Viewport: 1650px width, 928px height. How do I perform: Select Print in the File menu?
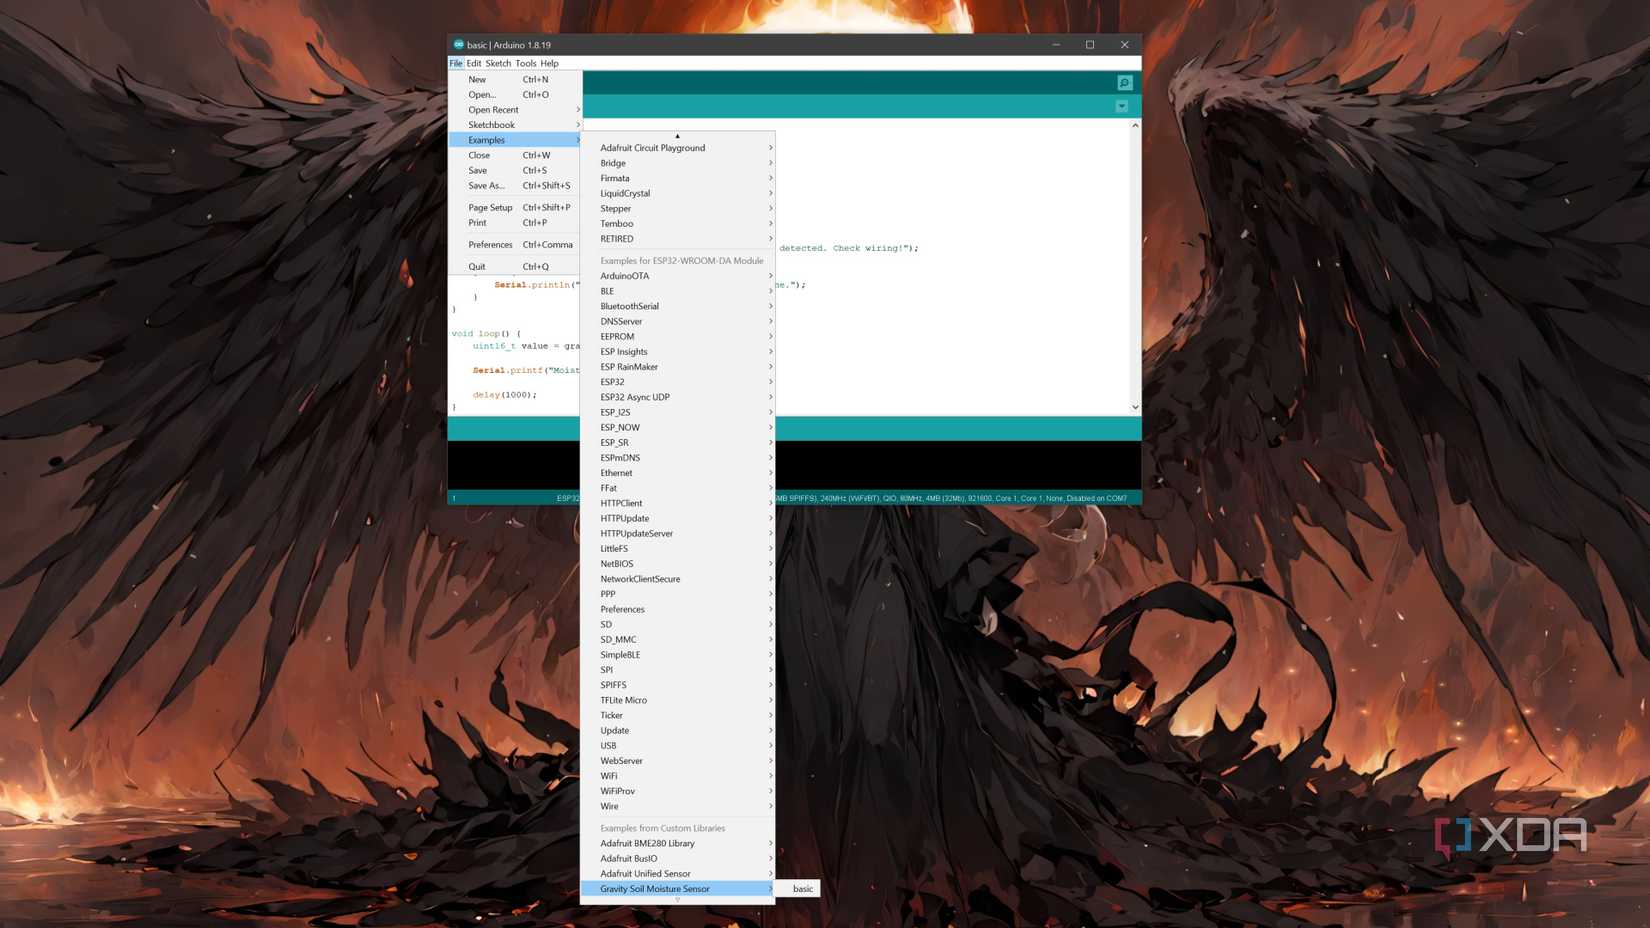coord(515,223)
